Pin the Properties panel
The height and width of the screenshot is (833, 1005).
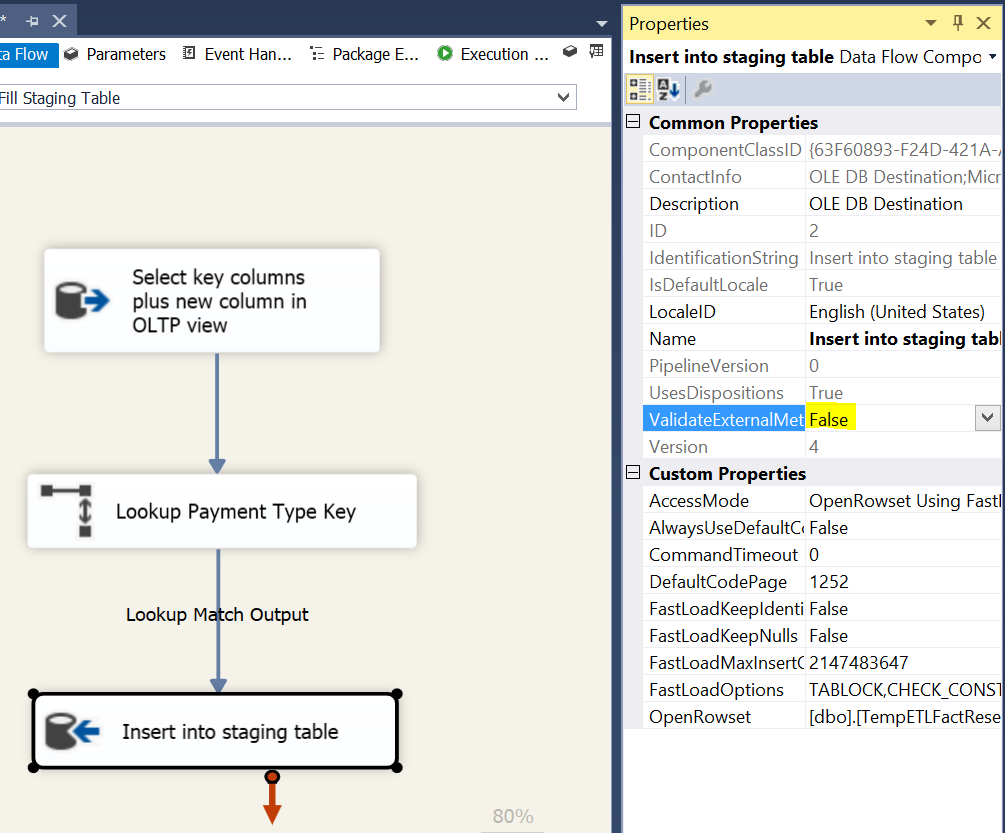(x=957, y=23)
